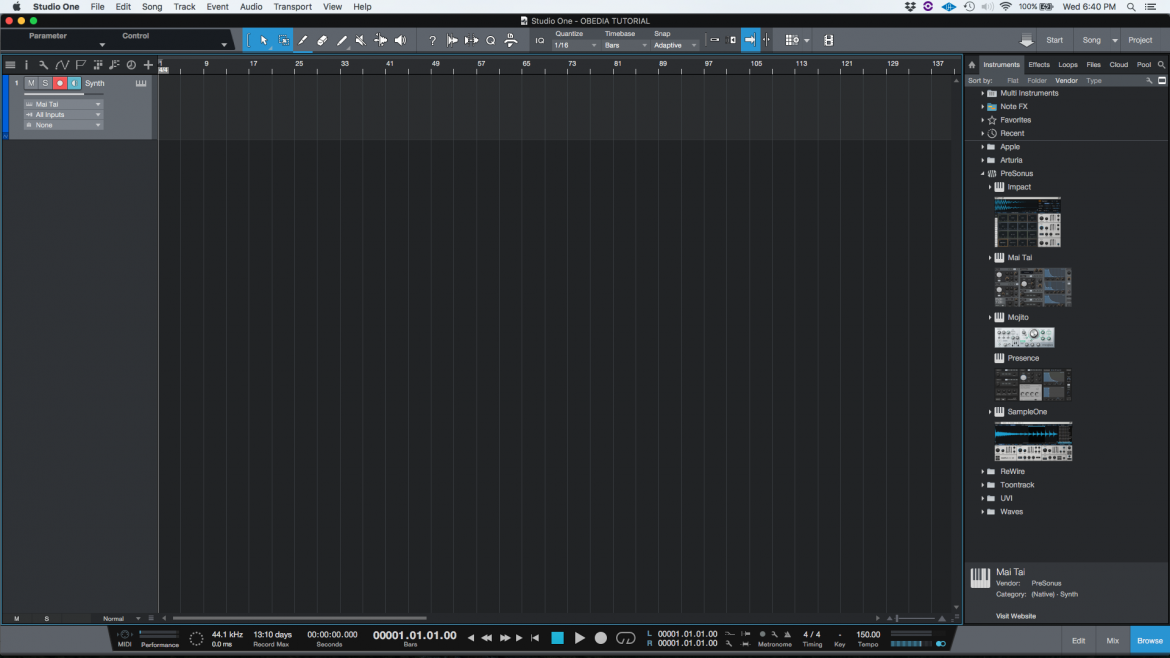Screen dimensions: 1170x658
Task: Open the Timebase Bars dropdown
Action: 625,46
